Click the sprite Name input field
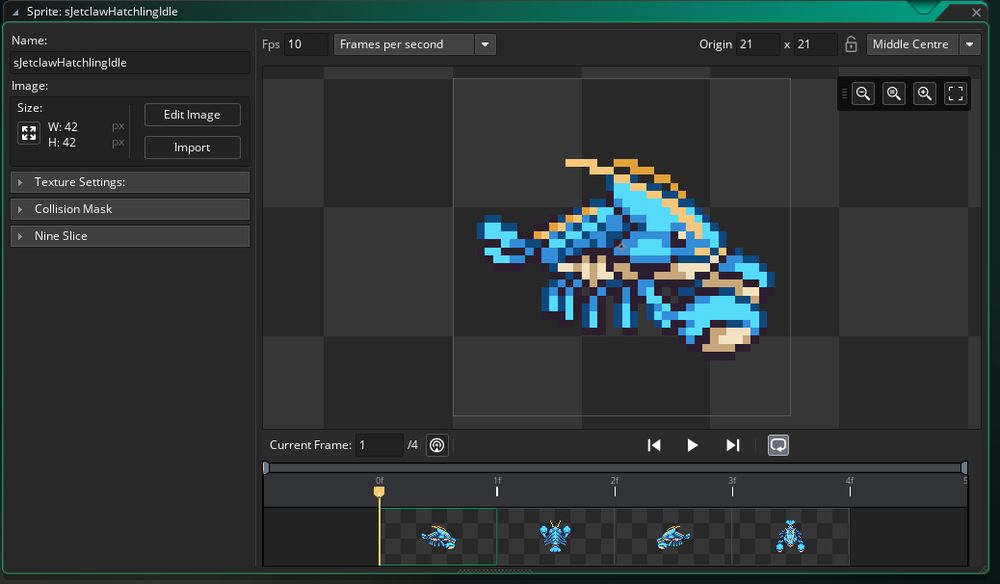The image size is (1000, 584). click(x=130, y=62)
